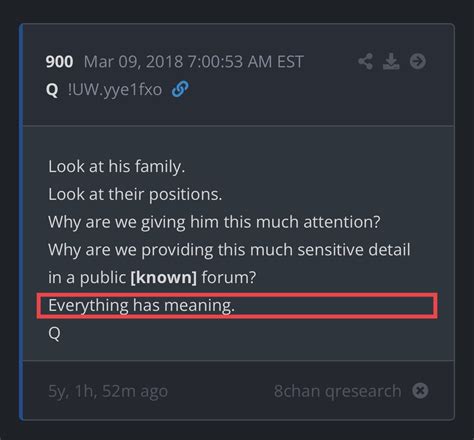This screenshot has width=474, height=440.
Task: Click the word forum? in post body
Action: click(229, 277)
